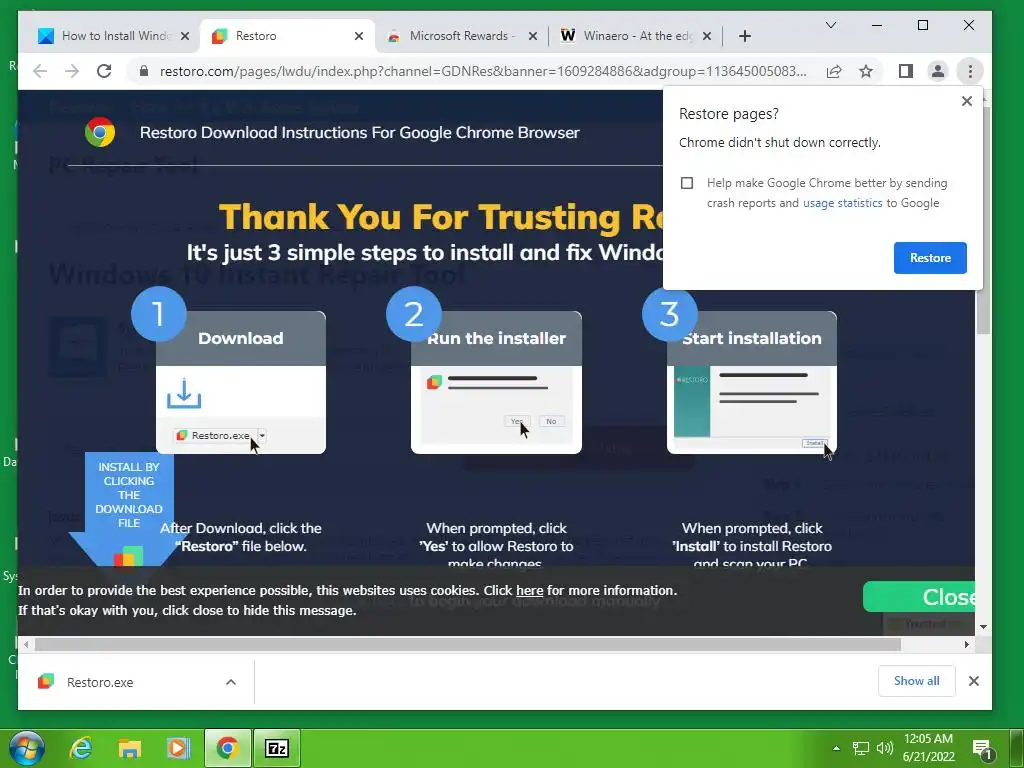Click the address bar URL field
The image size is (1024, 768).
483,71
